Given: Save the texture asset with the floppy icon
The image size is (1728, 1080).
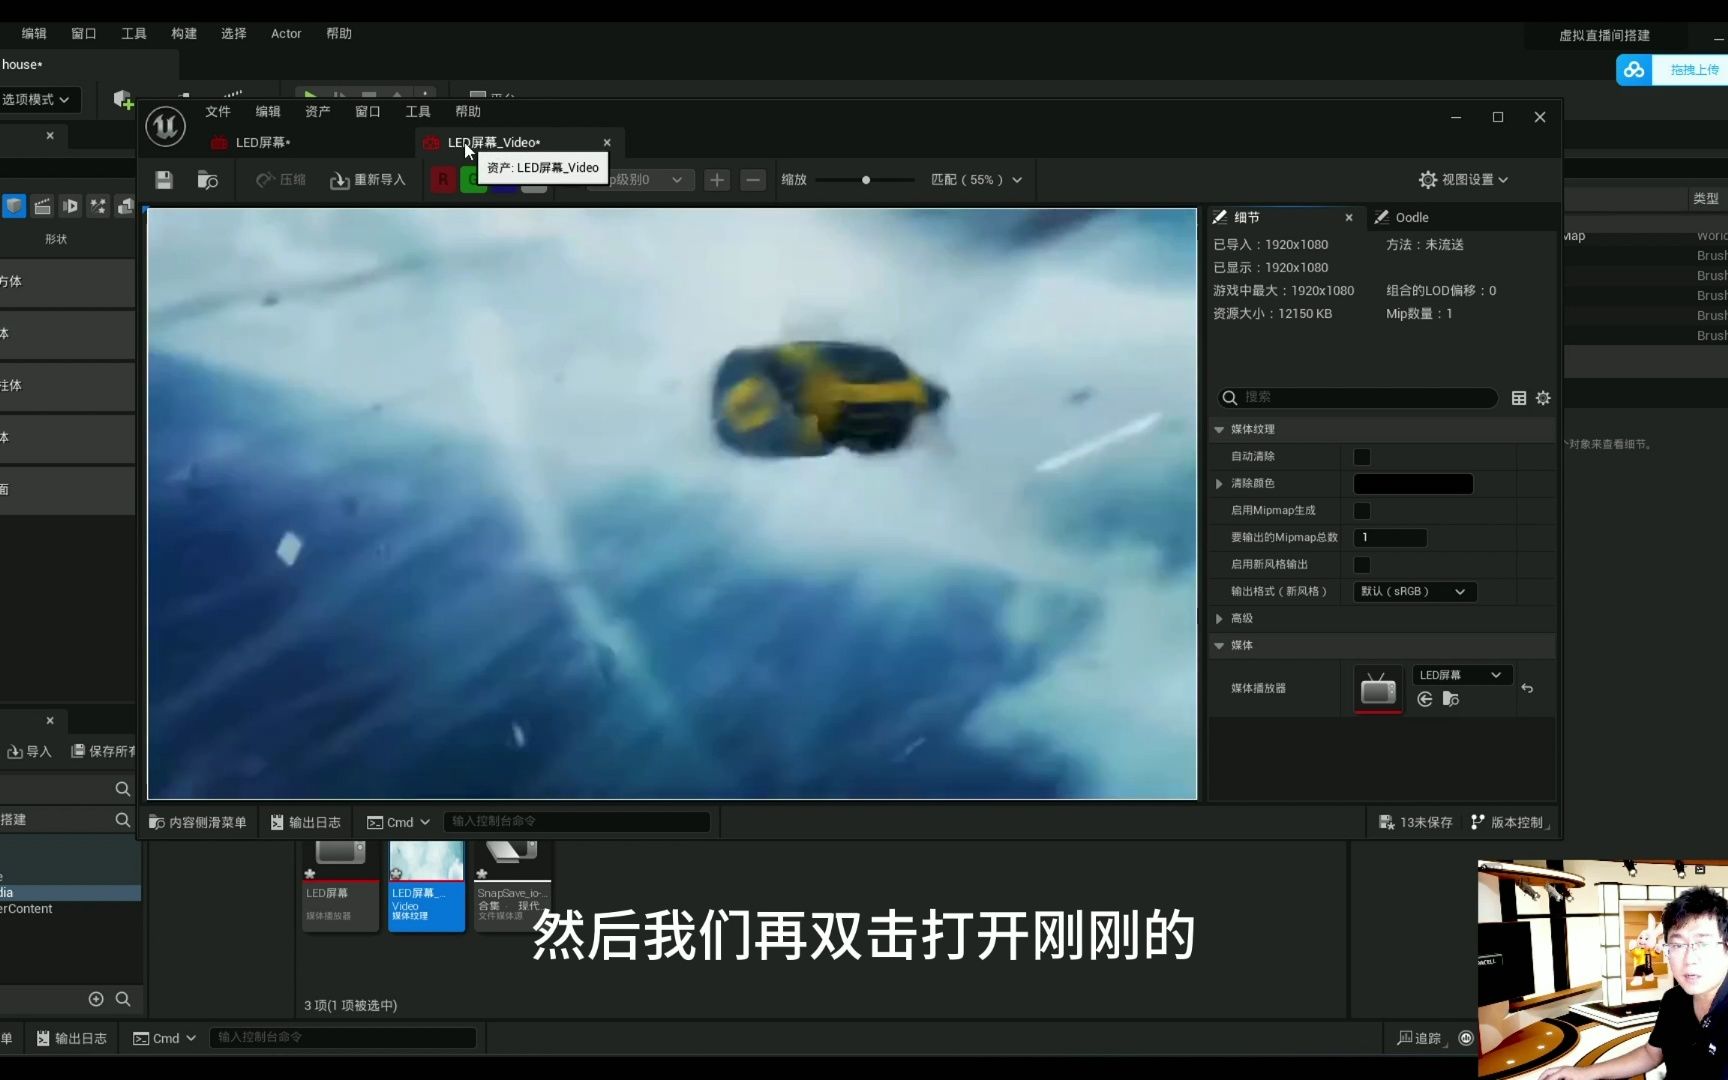Looking at the screenshot, I should (164, 180).
